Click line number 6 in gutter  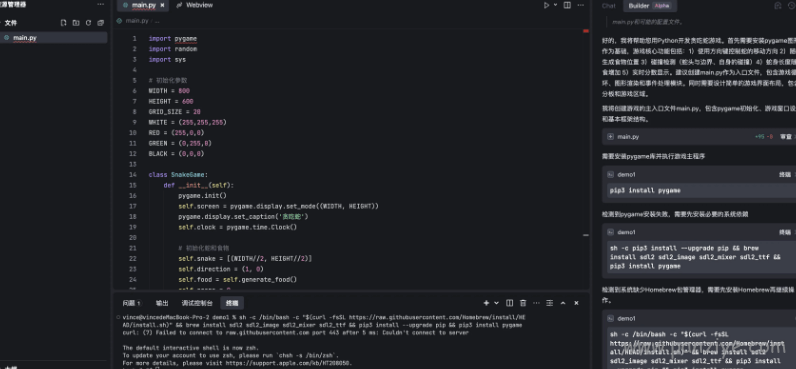(x=134, y=91)
